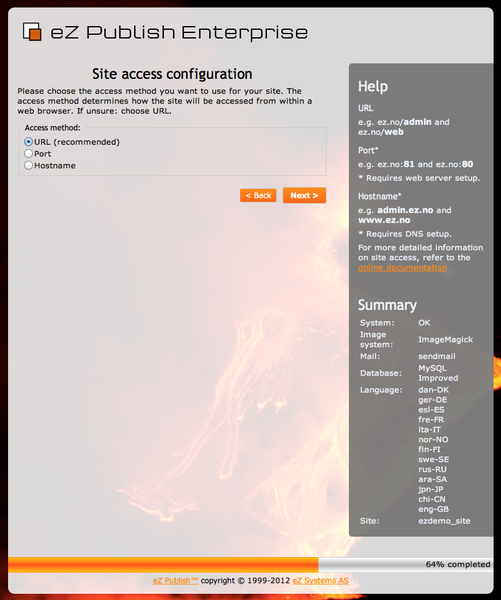Click the 'Hostname*' help subheading
This screenshot has height=600, width=501.
(380, 196)
